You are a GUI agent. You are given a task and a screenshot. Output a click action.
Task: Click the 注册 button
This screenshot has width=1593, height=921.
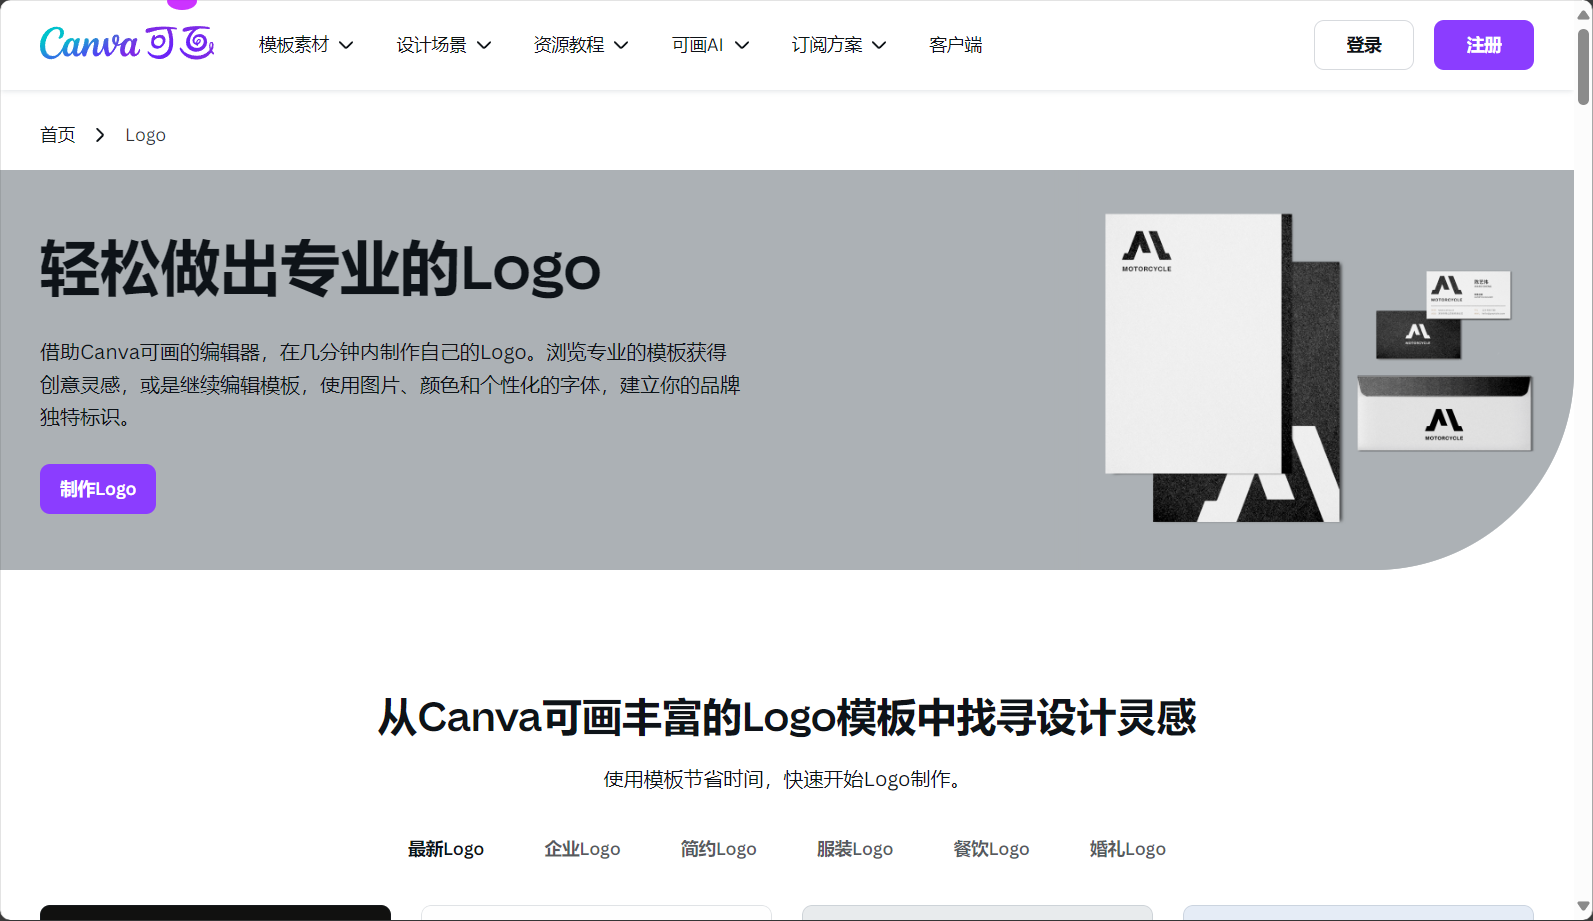click(1484, 45)
